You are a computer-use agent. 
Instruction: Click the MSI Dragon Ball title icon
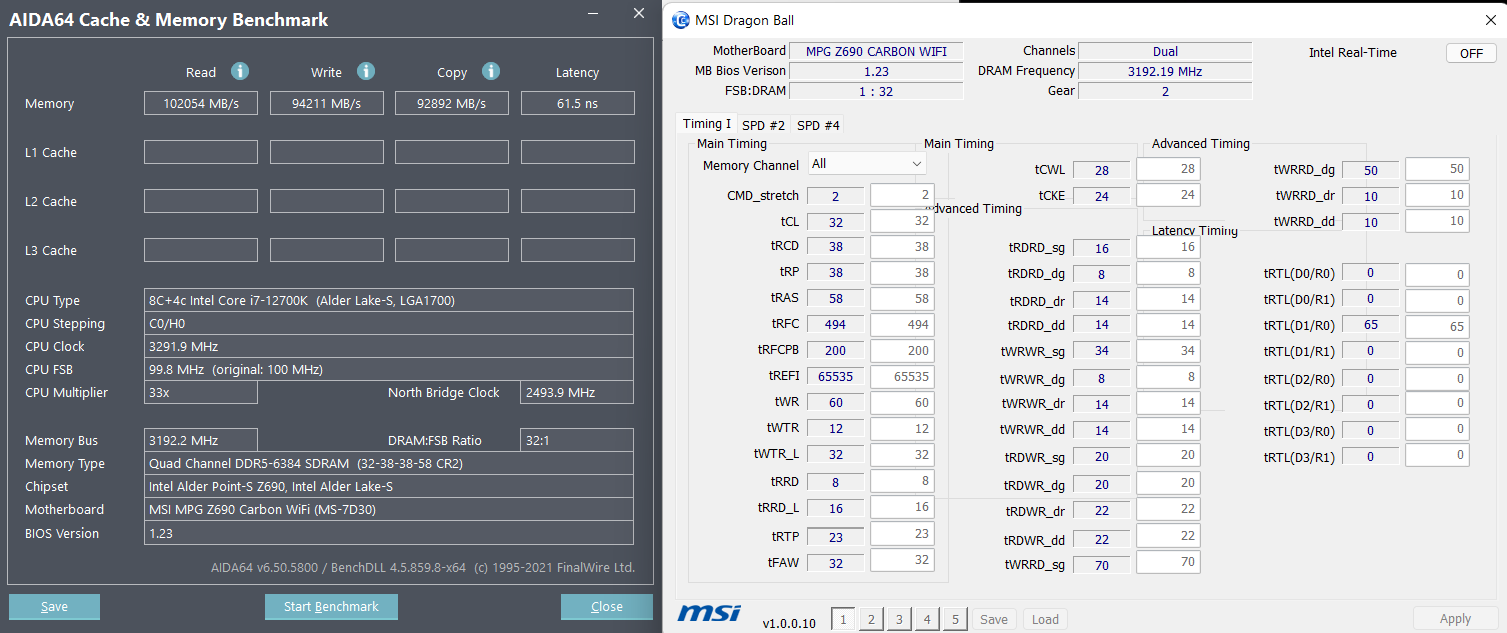(x=681, y=20)
